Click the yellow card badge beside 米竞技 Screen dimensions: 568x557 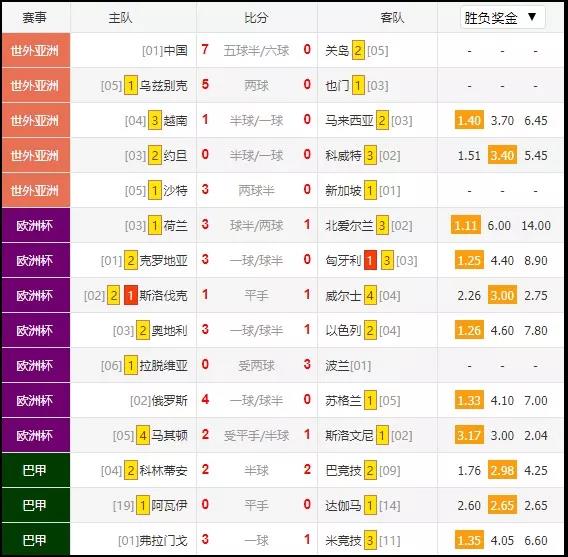pyautogui.click(x=370, y=540)
